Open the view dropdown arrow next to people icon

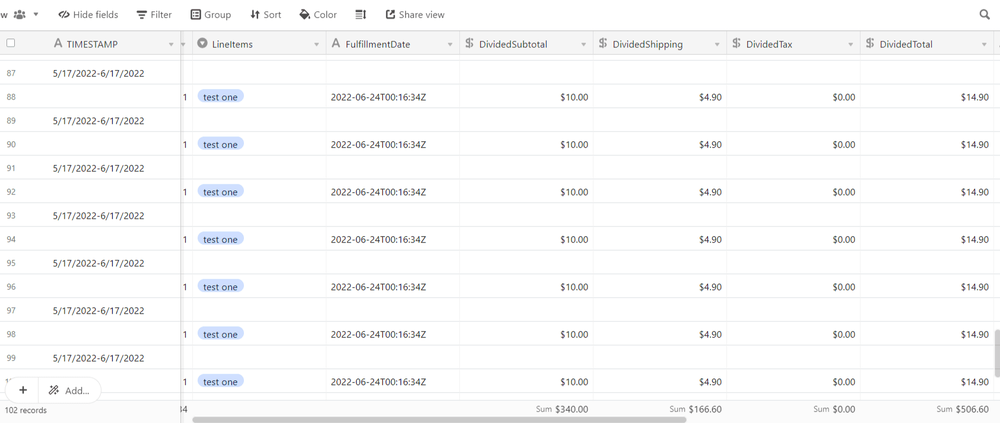tap(36, 14)
